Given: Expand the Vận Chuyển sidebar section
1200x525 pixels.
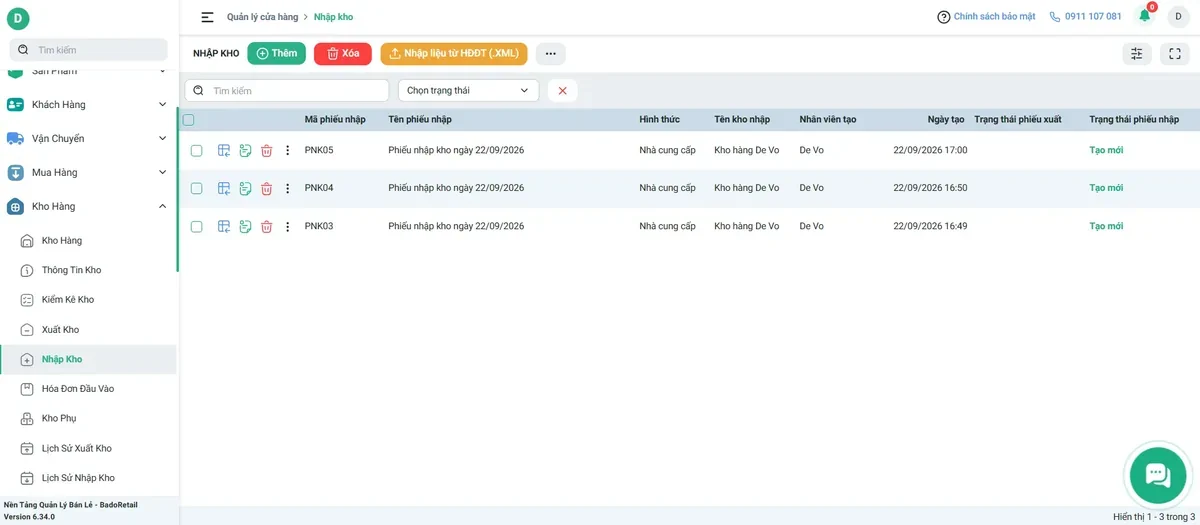Looking at the screenshot, I should pos(88,139).
